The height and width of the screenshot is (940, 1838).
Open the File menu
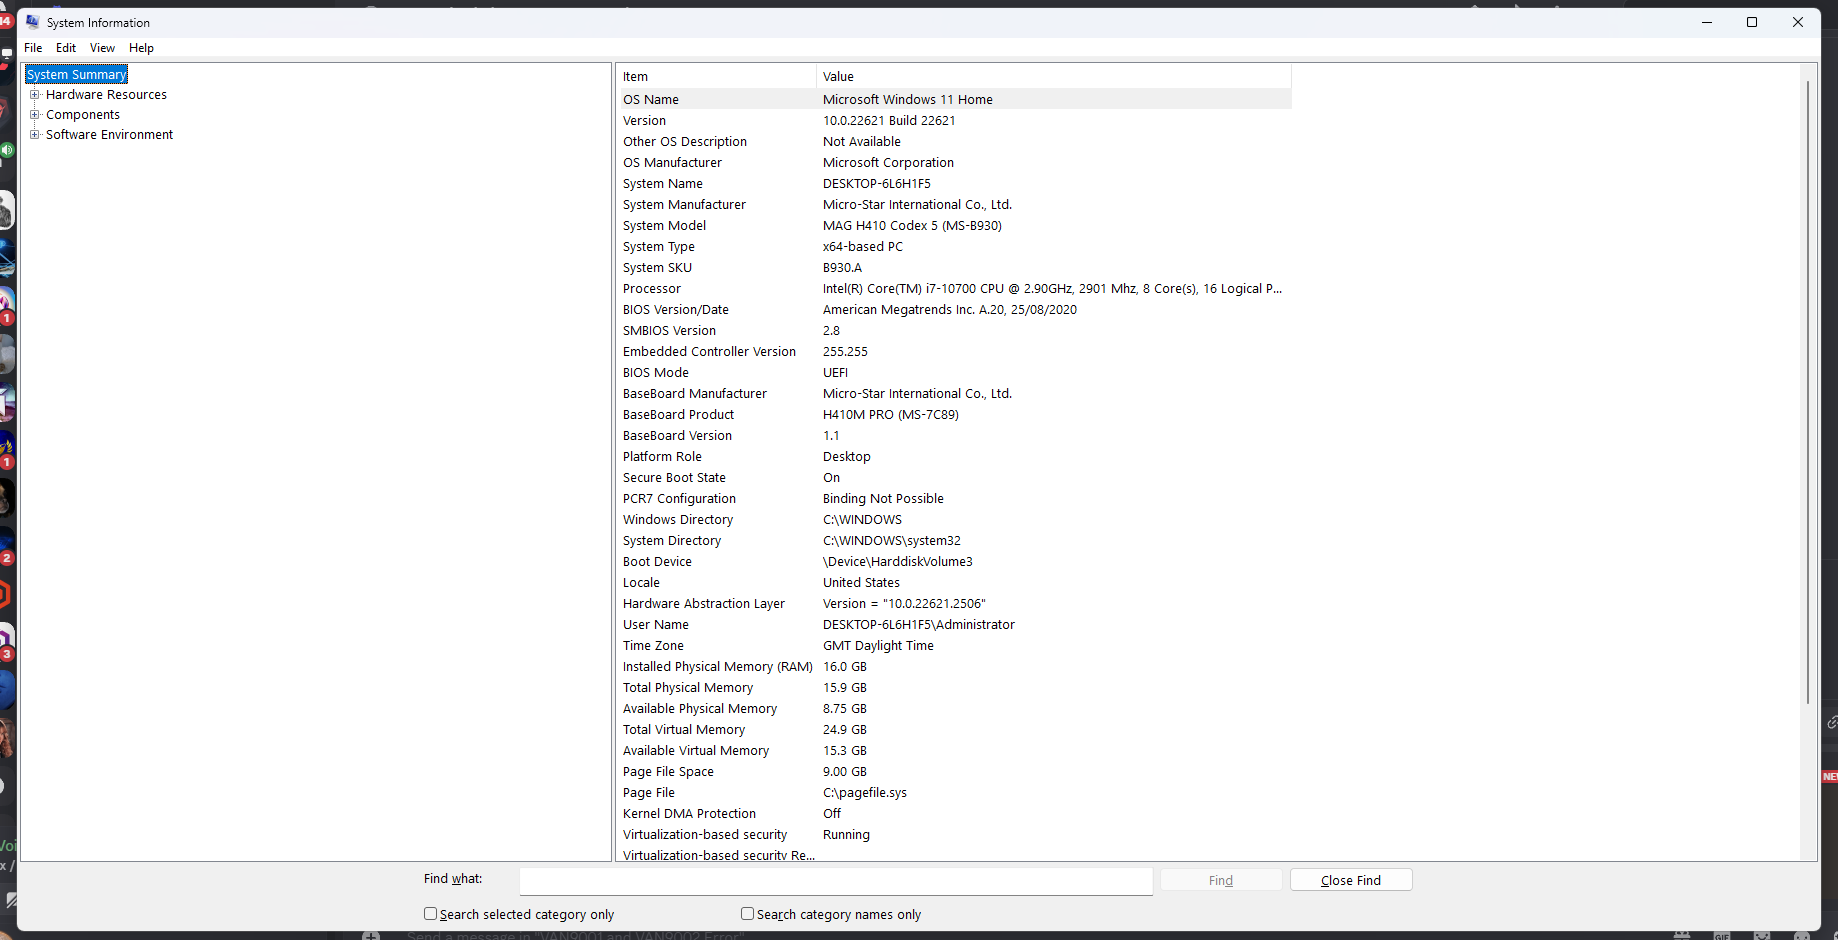[x=33, y=48]
